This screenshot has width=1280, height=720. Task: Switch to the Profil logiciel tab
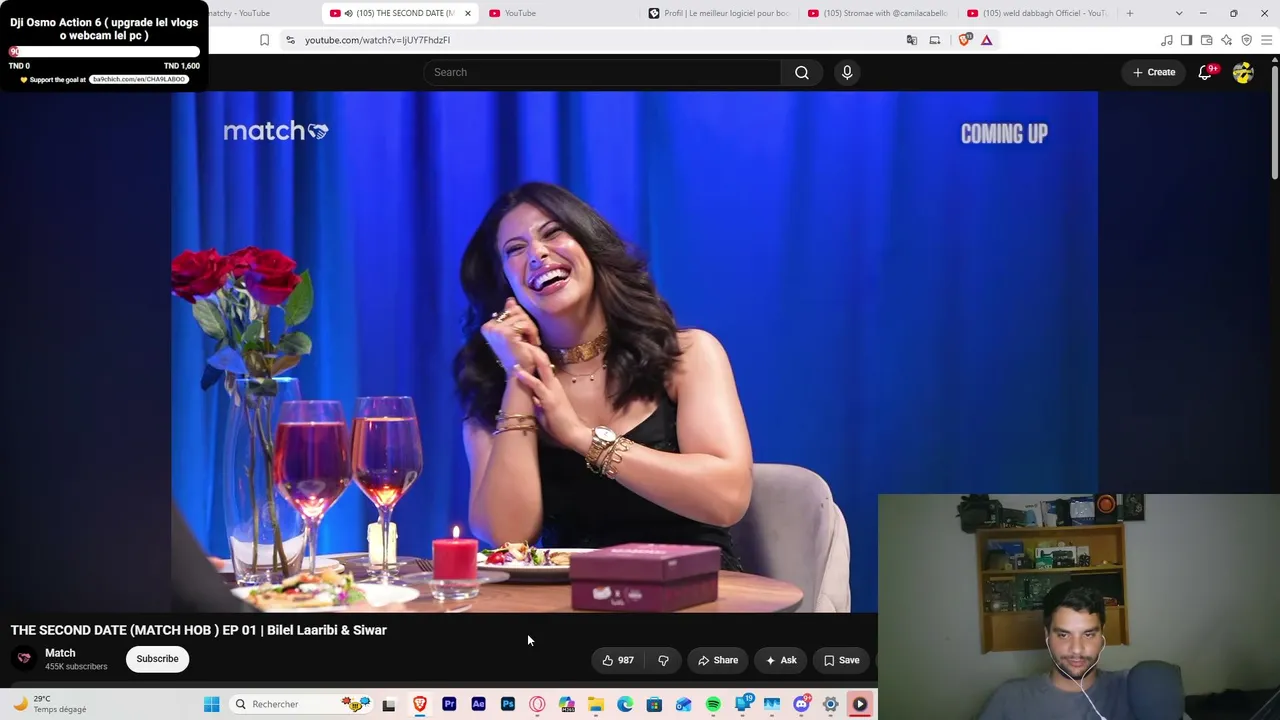point(720,13)
